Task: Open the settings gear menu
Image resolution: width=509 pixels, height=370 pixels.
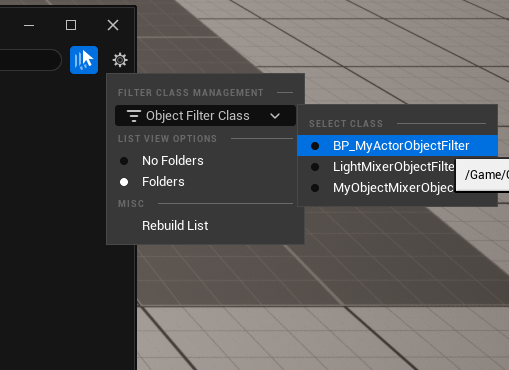Action: pyautogui.click(x=120, y=60)
